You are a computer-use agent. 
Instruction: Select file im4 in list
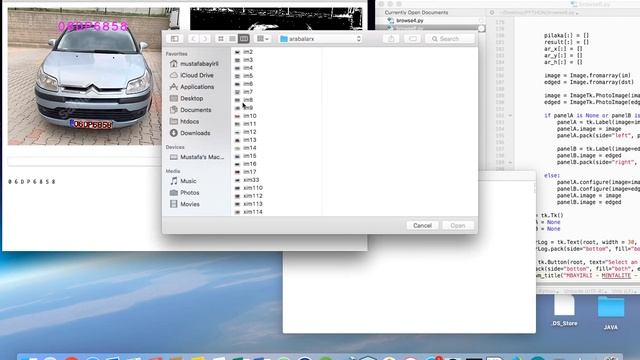point(244,68)
